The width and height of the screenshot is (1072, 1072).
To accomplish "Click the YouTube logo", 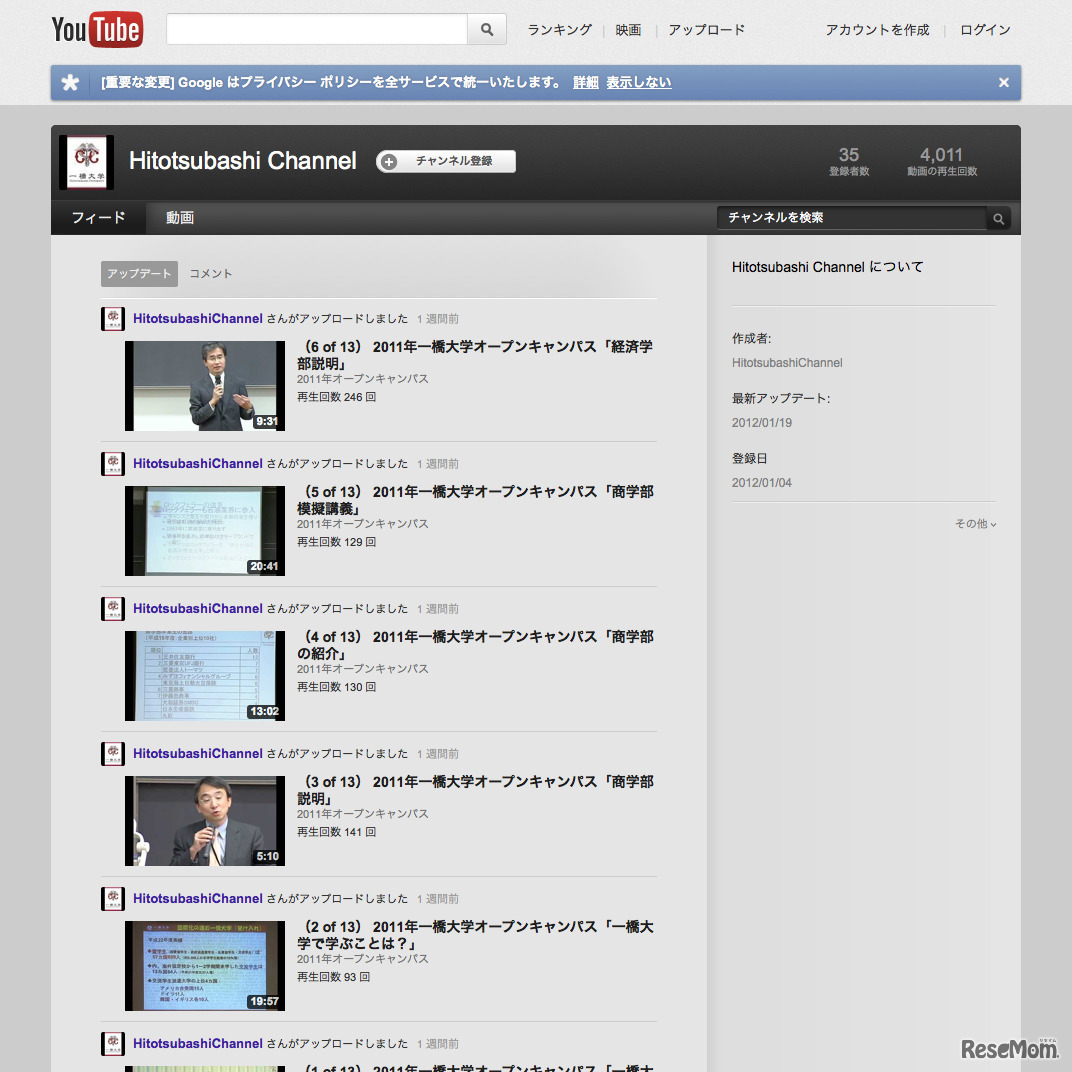I will pyautogui.click(x=96, y=29).
